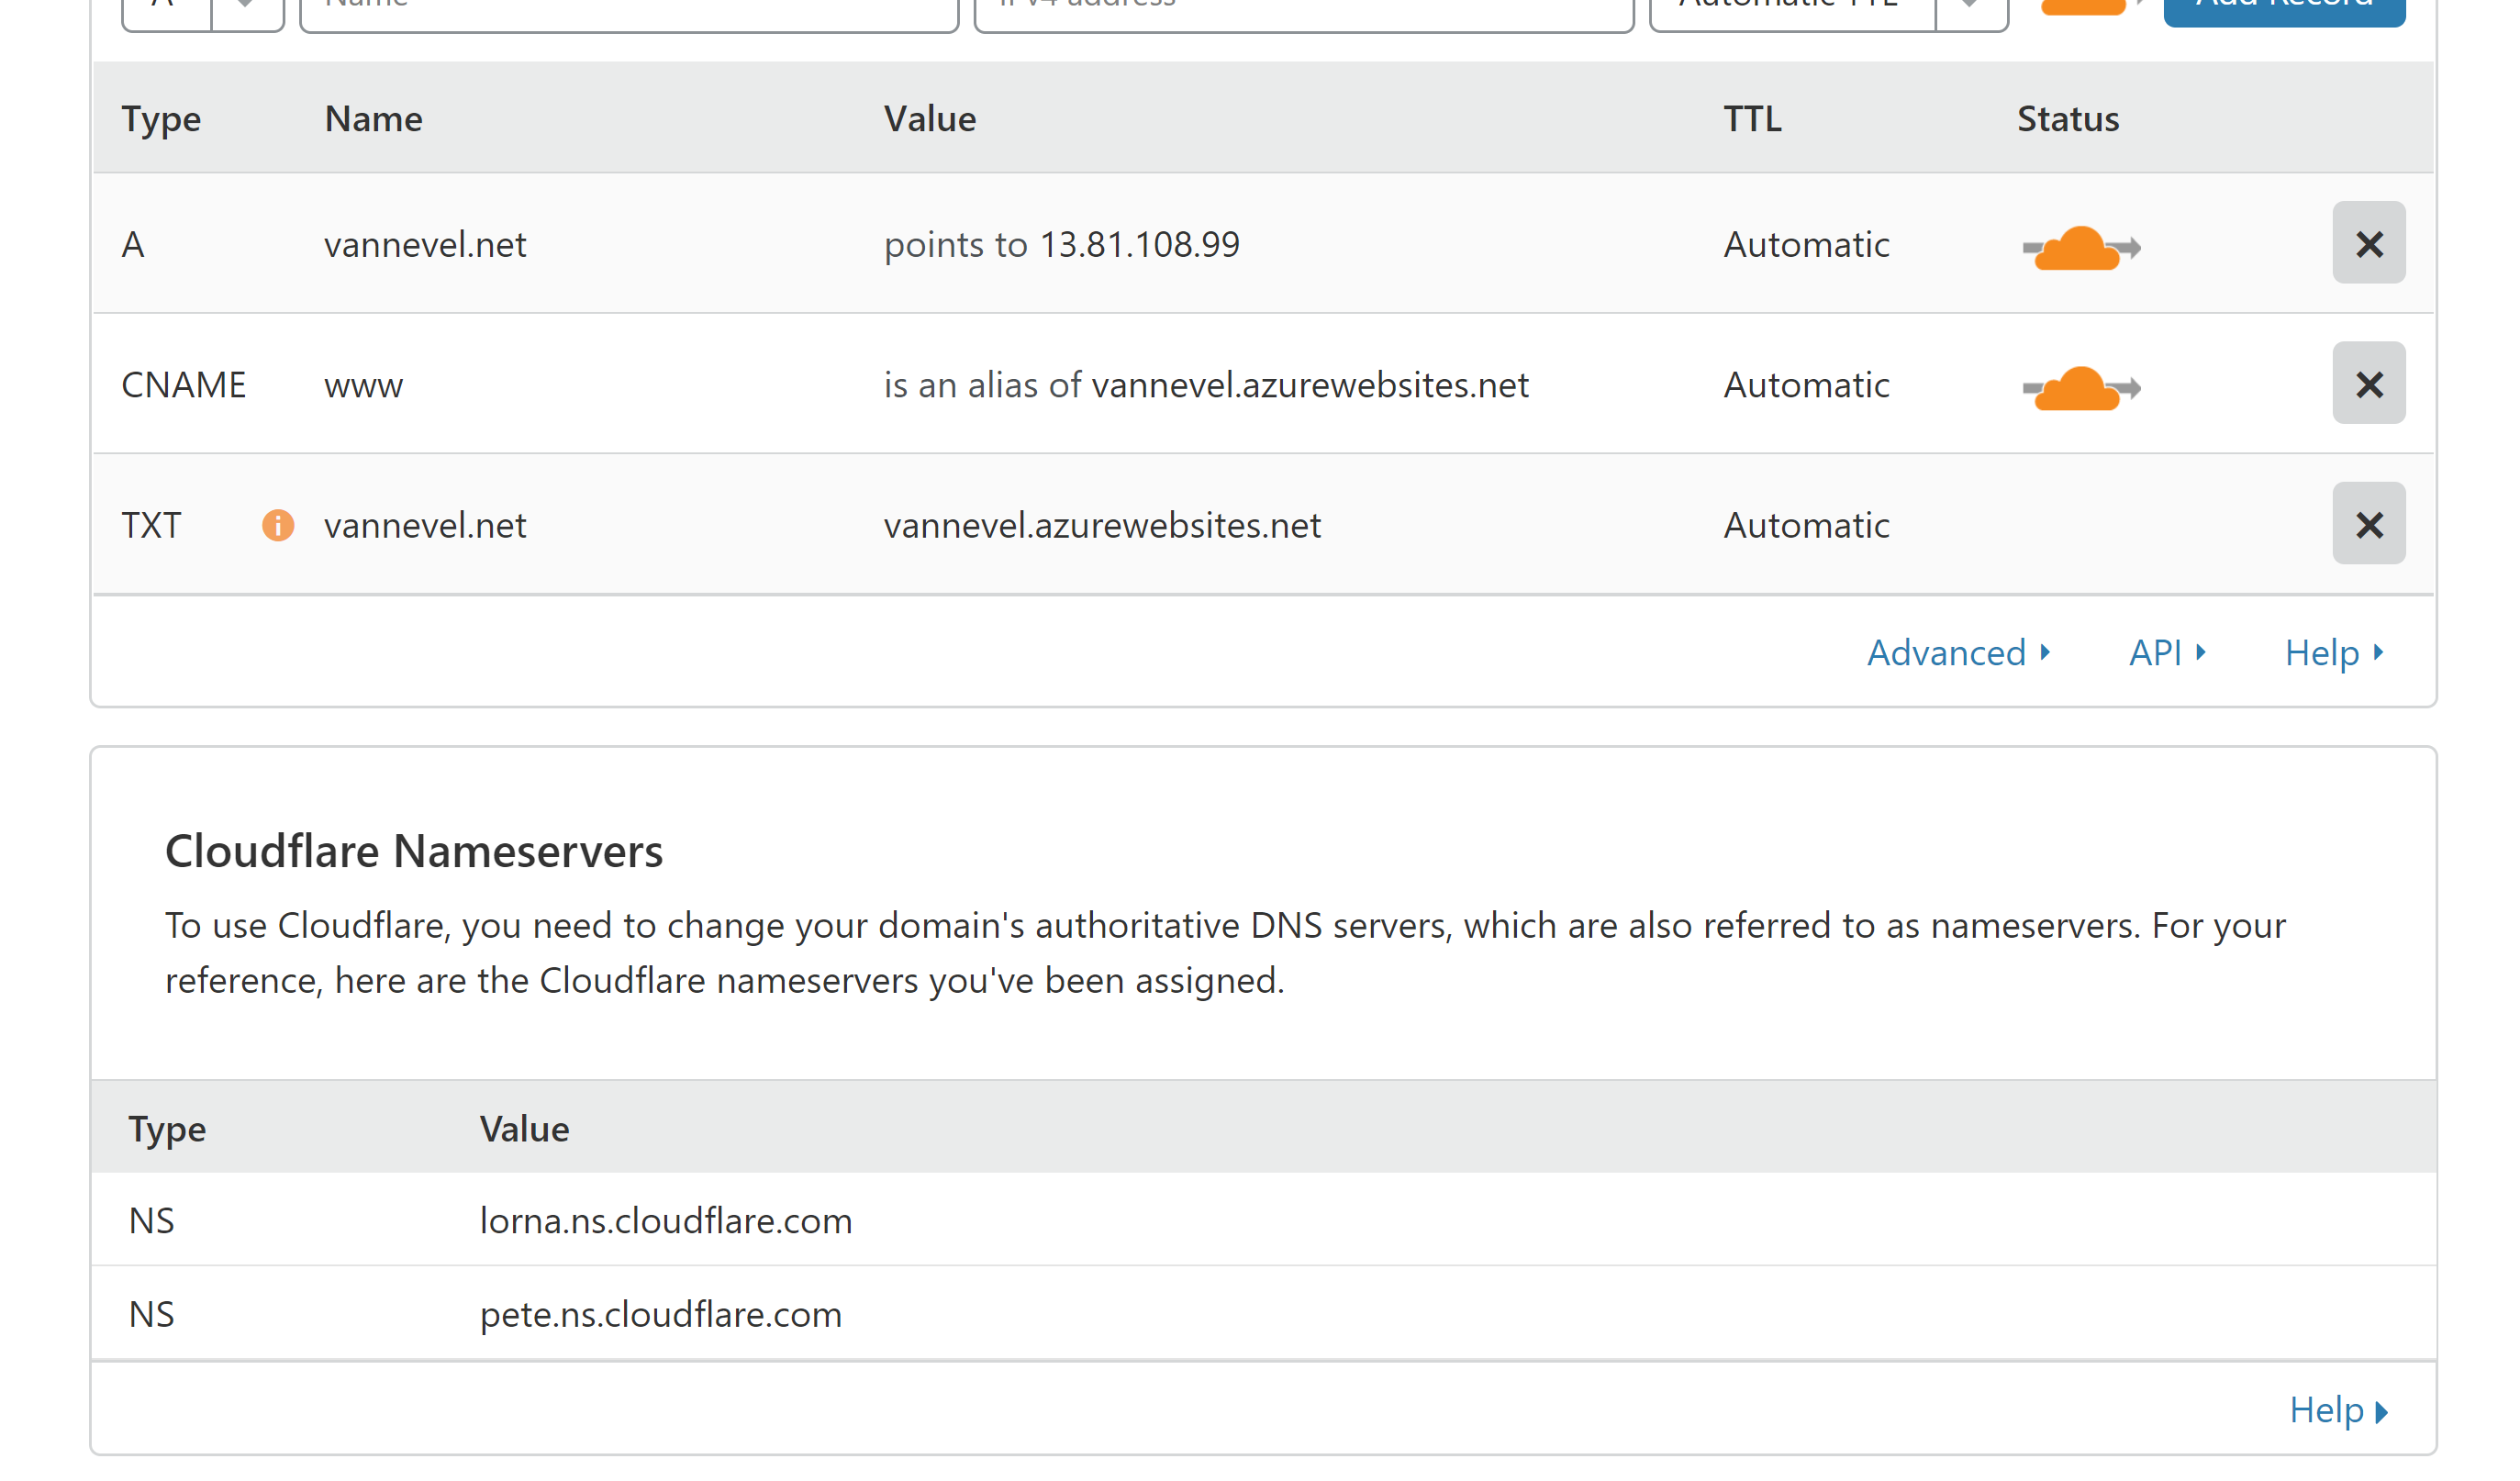Click Automatic TTL of the TXT record

coord(1806,525)
